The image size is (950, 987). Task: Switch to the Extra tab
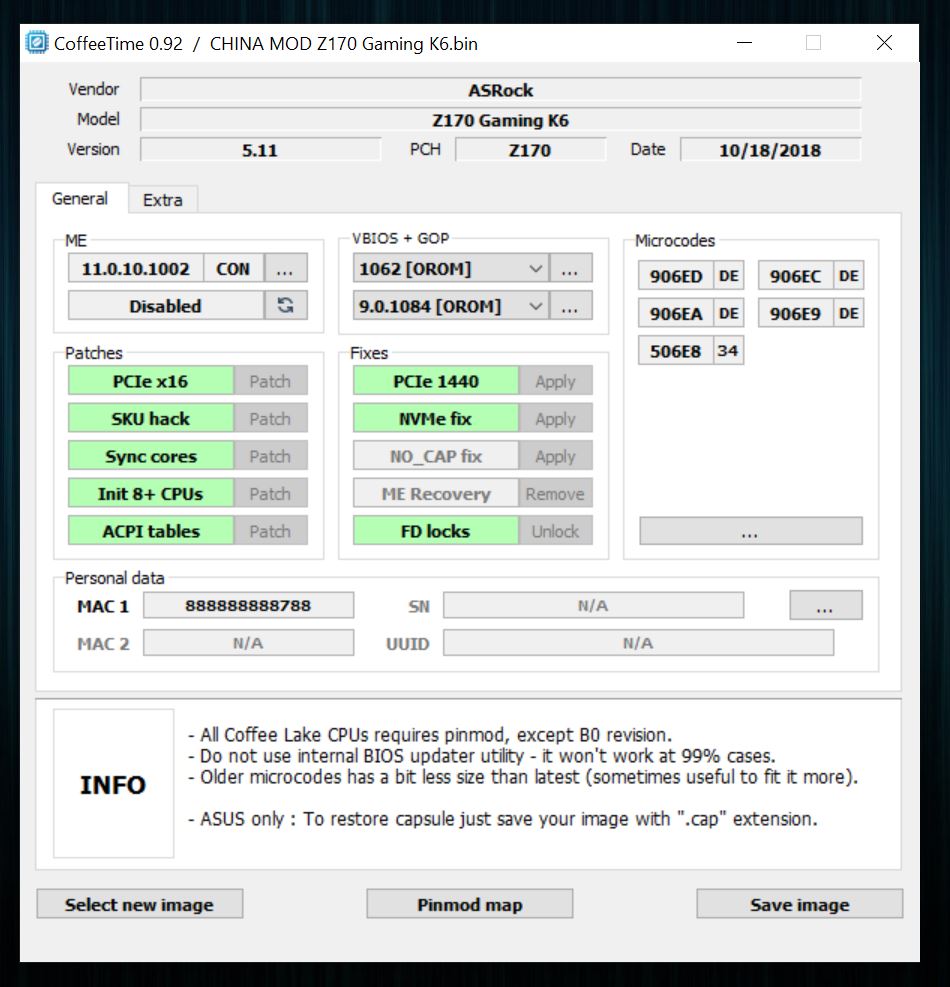coord(162,200)
